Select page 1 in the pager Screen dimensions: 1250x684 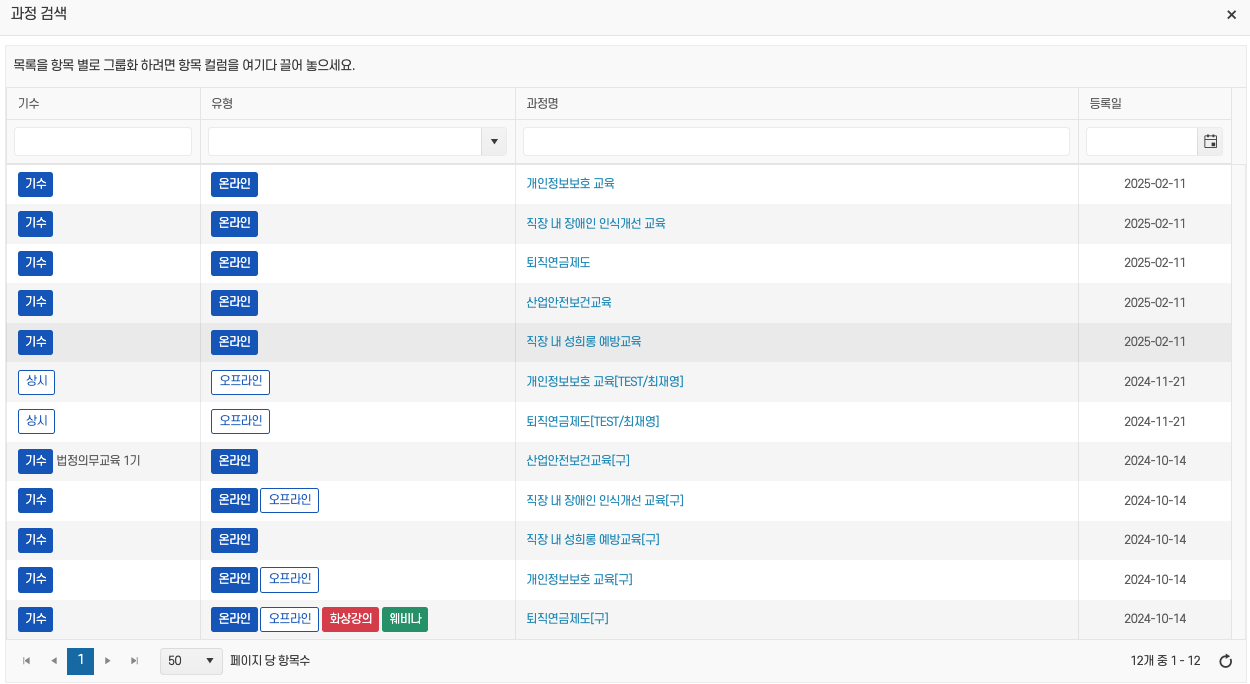pyautogui.click(x=81, y=661)
